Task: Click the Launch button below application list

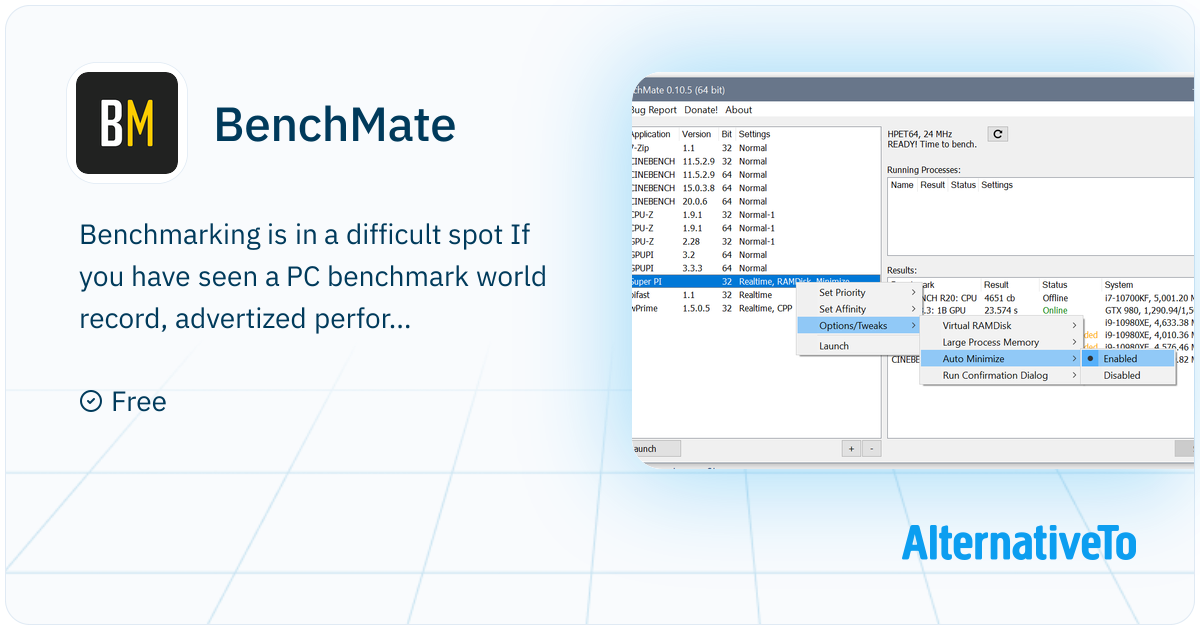Action: (x=656, y=449)
